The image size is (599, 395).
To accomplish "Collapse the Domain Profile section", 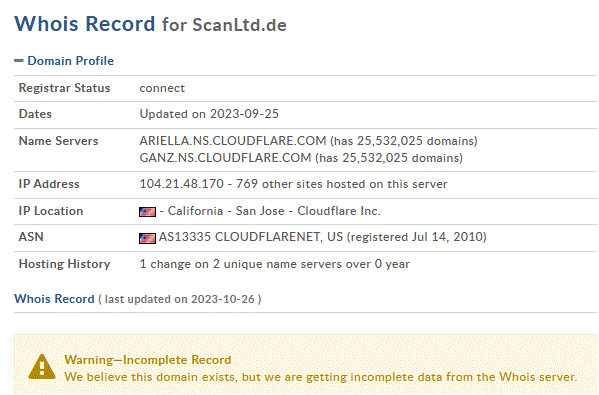I will [x=70, y=61].
